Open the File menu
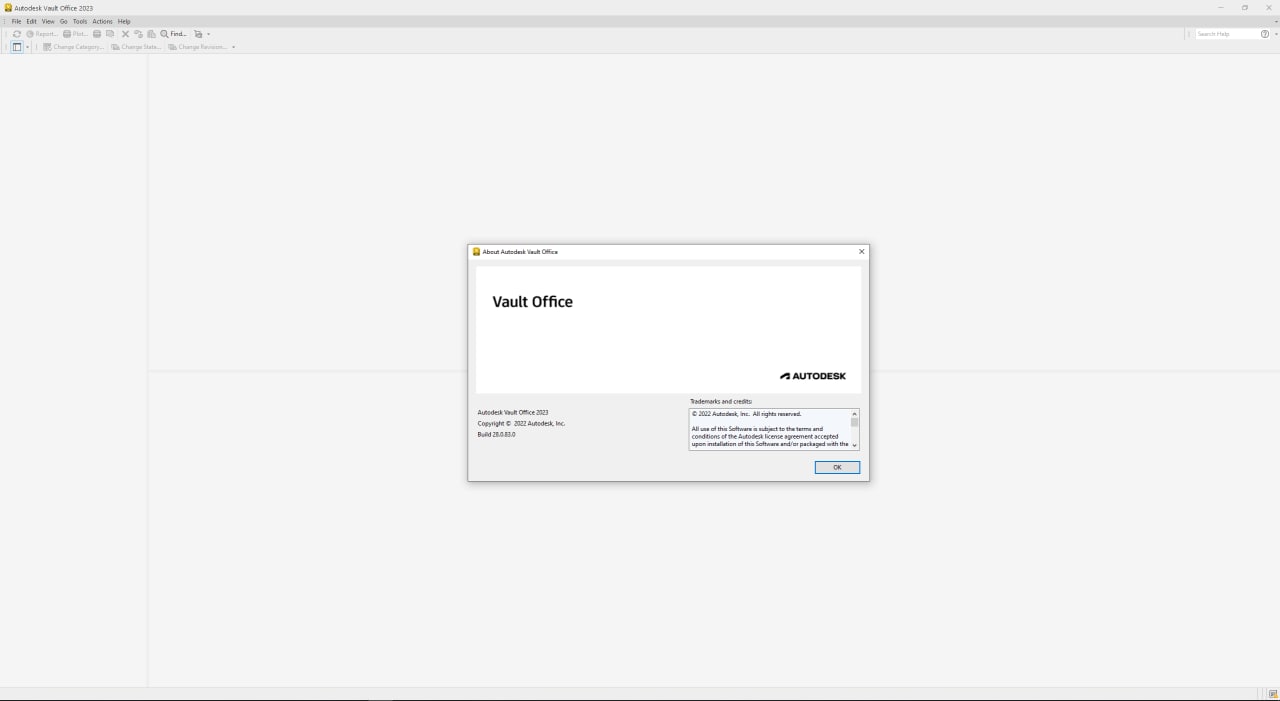The width and height of the screenshot is (1280, 701). (x=16, y=21)
